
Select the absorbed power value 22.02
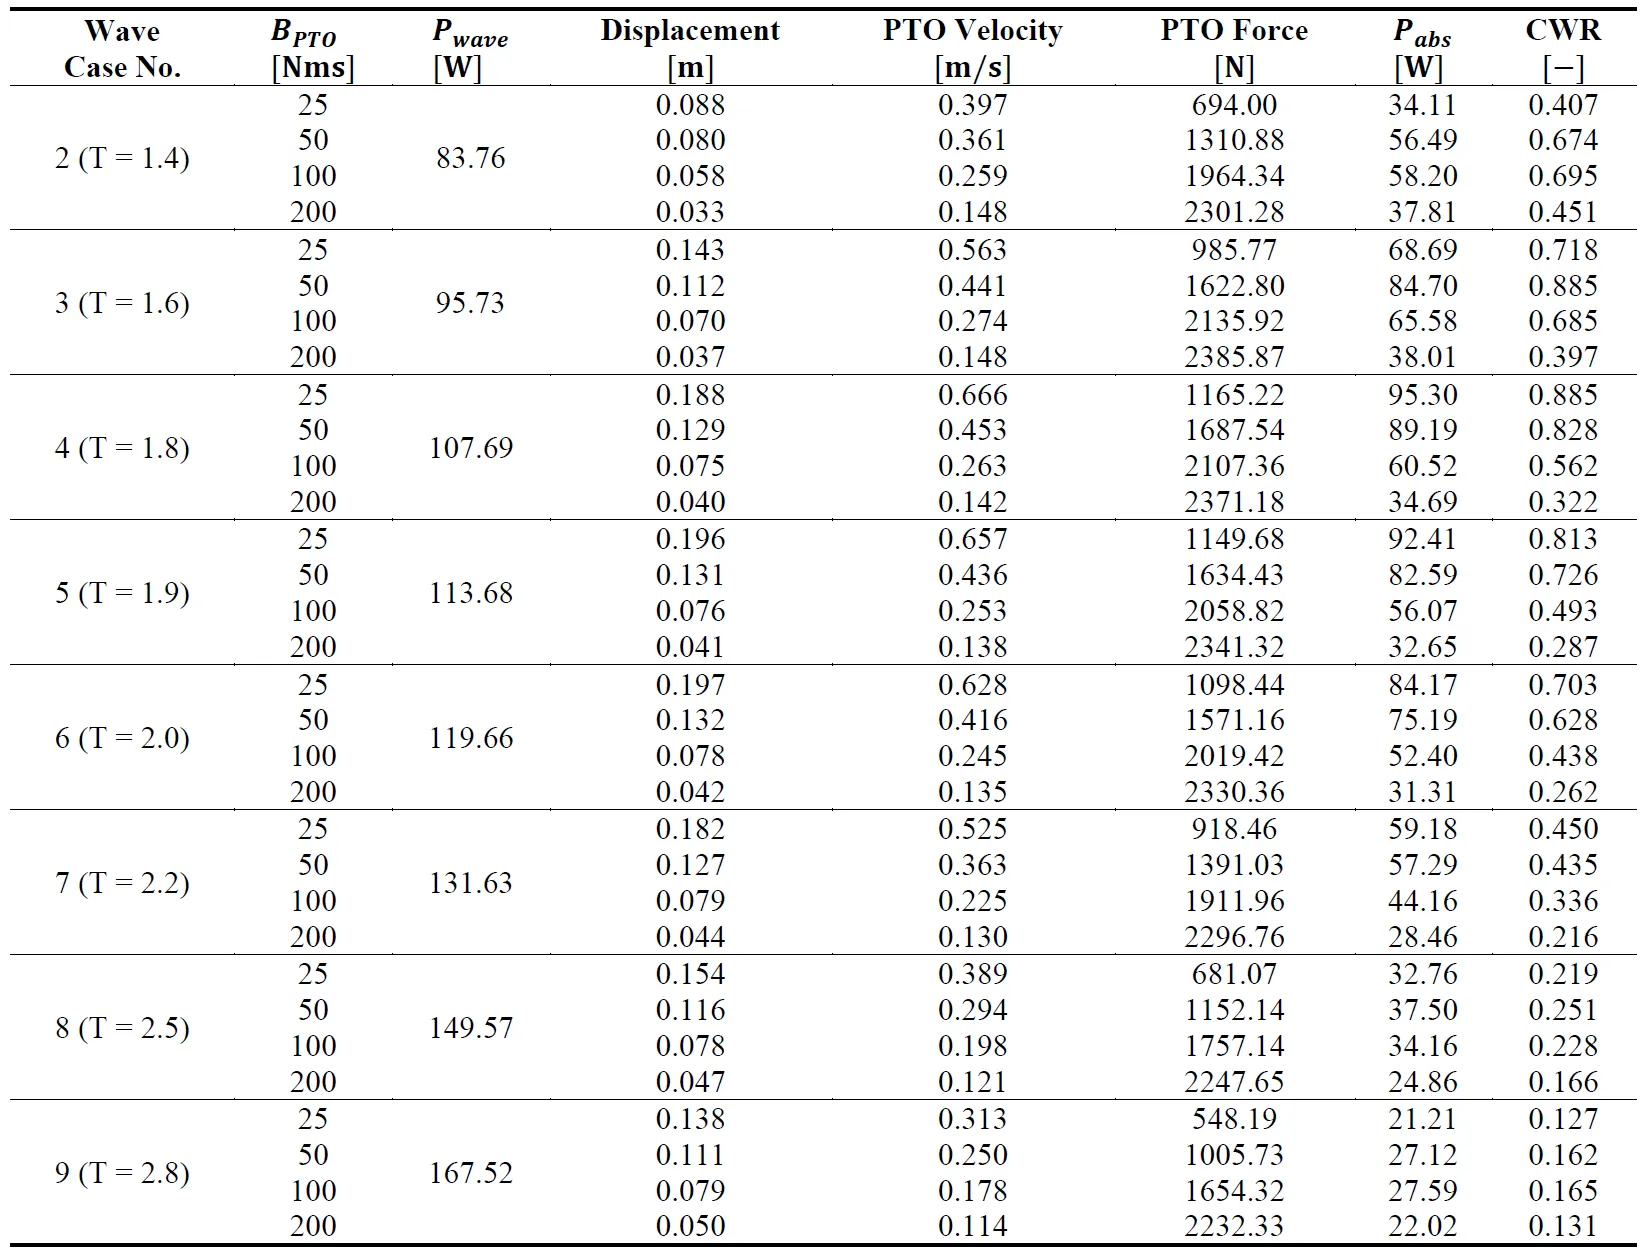1422,1226
